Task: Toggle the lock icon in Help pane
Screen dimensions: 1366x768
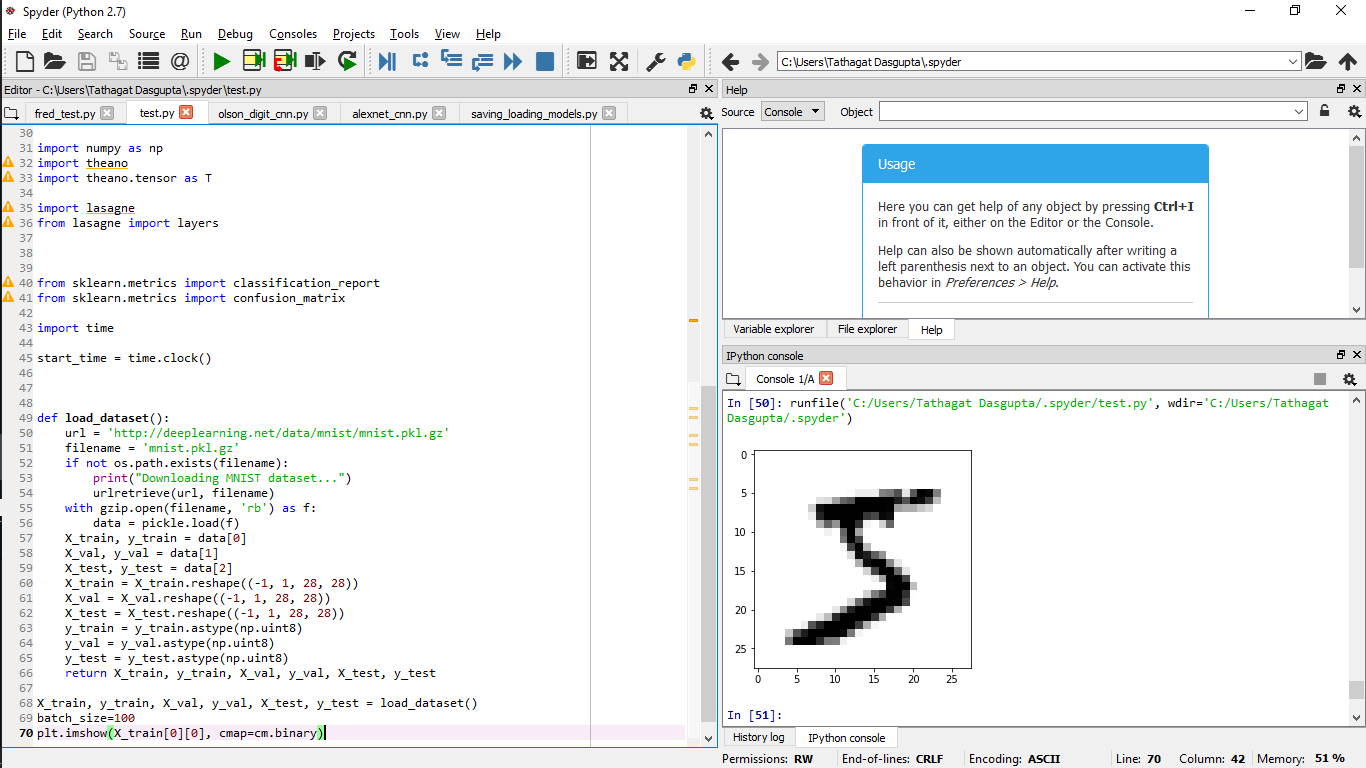Action: pyautogui.click(x=1325, y=112)
